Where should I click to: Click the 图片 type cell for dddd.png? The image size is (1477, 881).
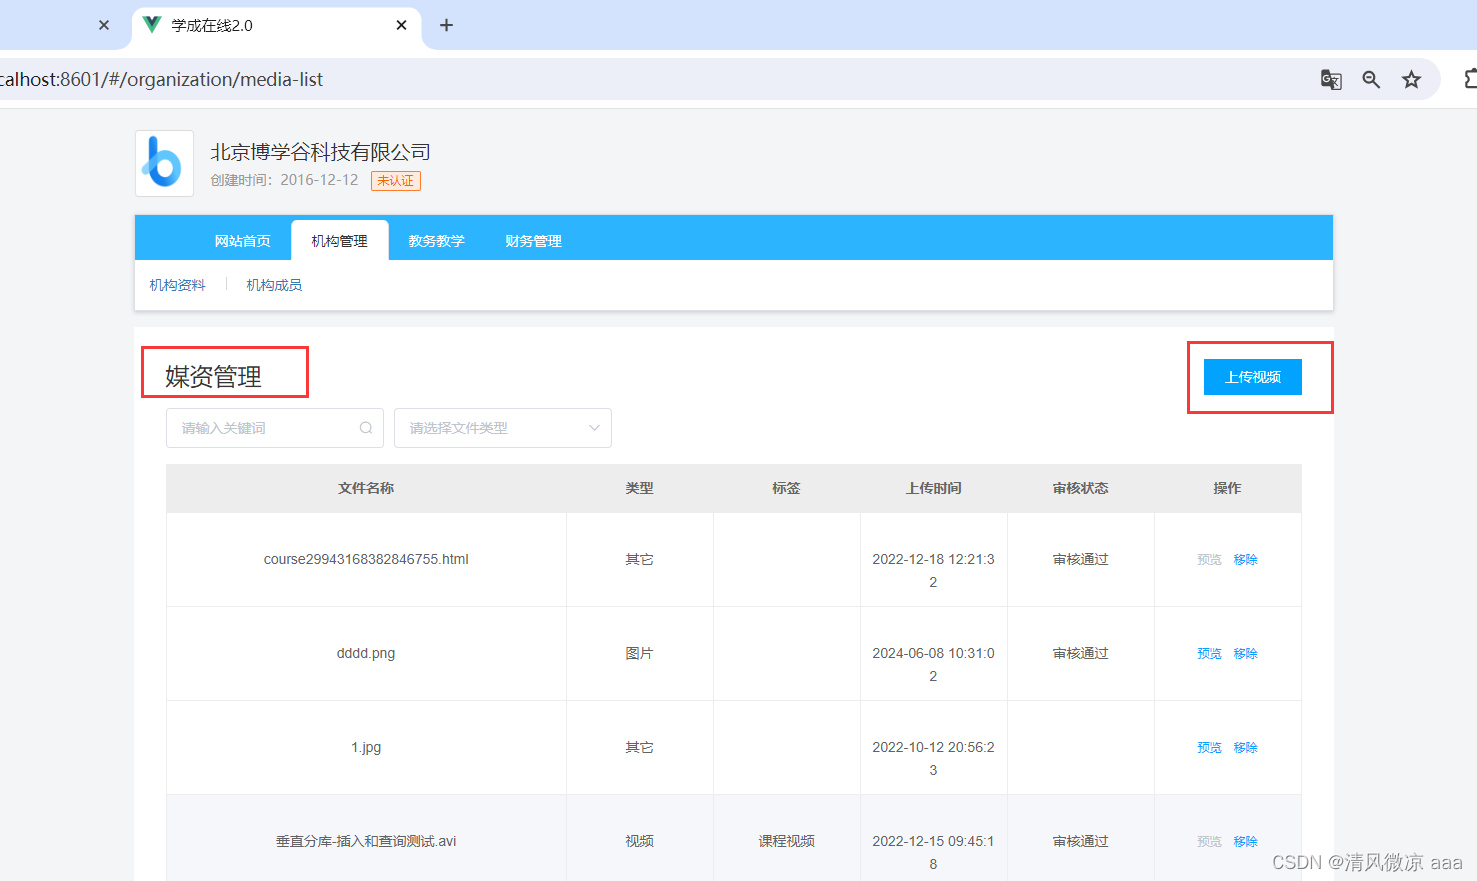coord(639,653)
